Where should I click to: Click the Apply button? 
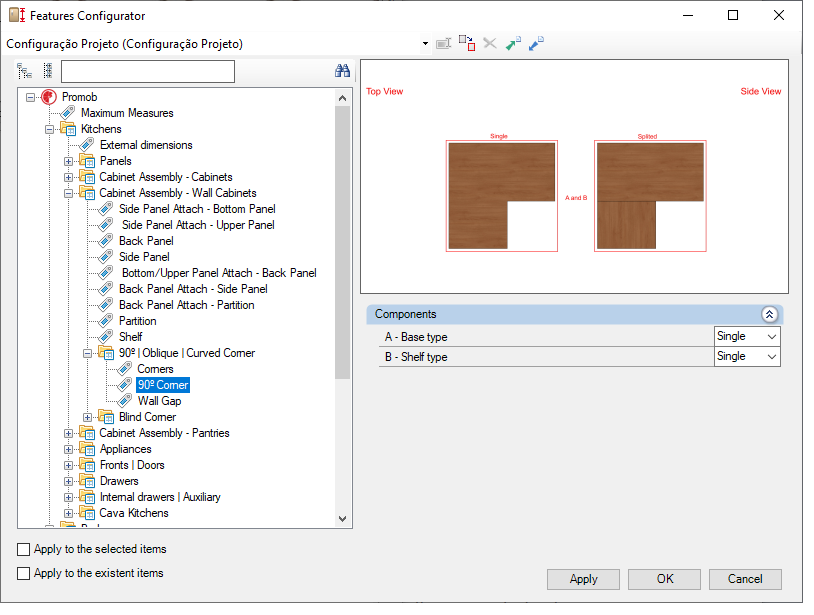(x=583, y=579)
